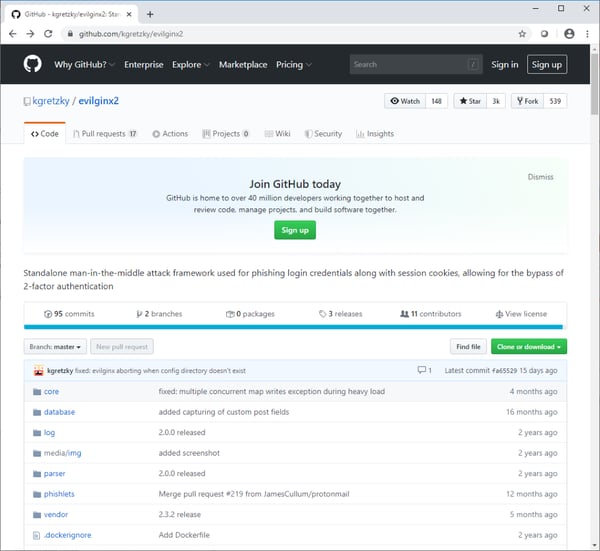View the 2 branches
Image resolution: width=600 pixels, height=551 pixels.
pos(160,314)
